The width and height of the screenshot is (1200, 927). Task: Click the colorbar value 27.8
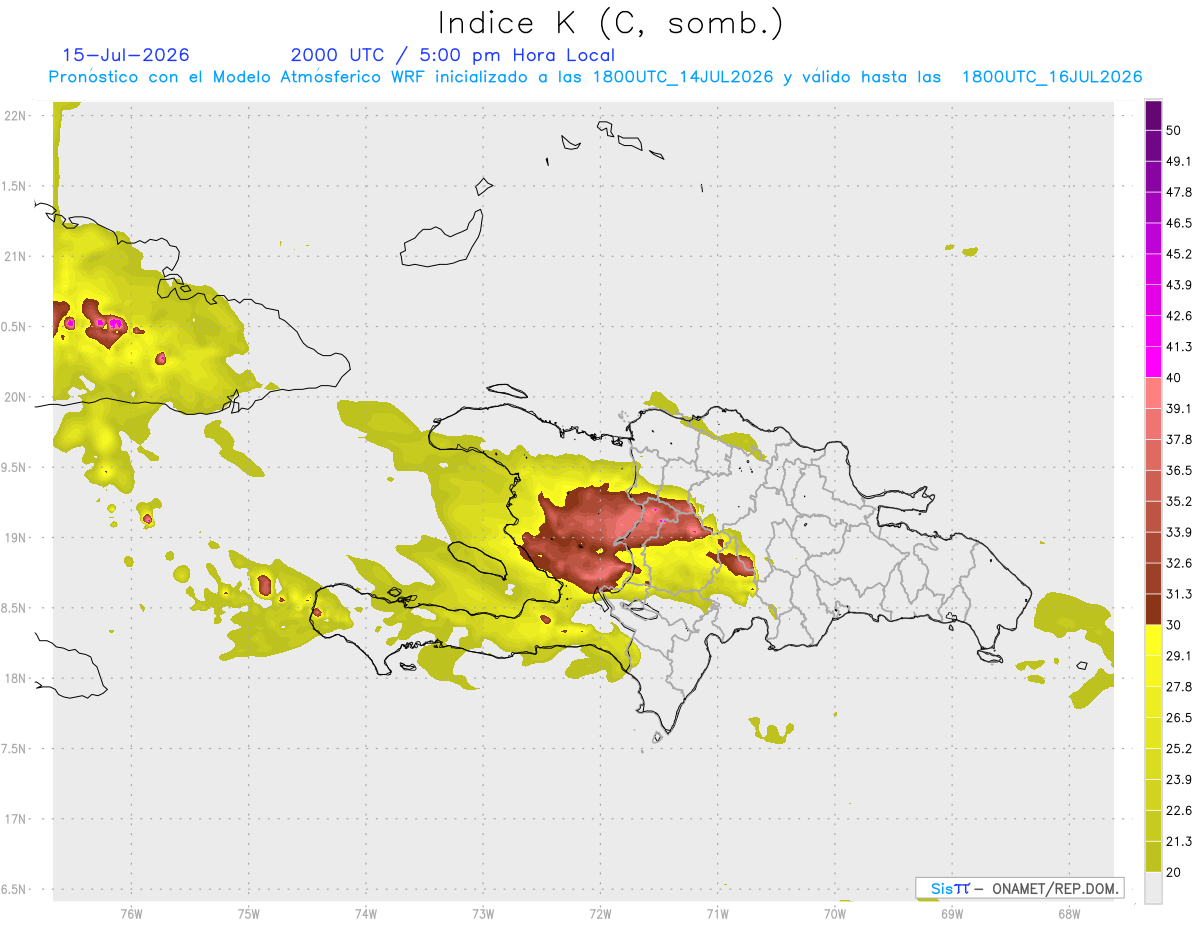(x=1178, y=686)
